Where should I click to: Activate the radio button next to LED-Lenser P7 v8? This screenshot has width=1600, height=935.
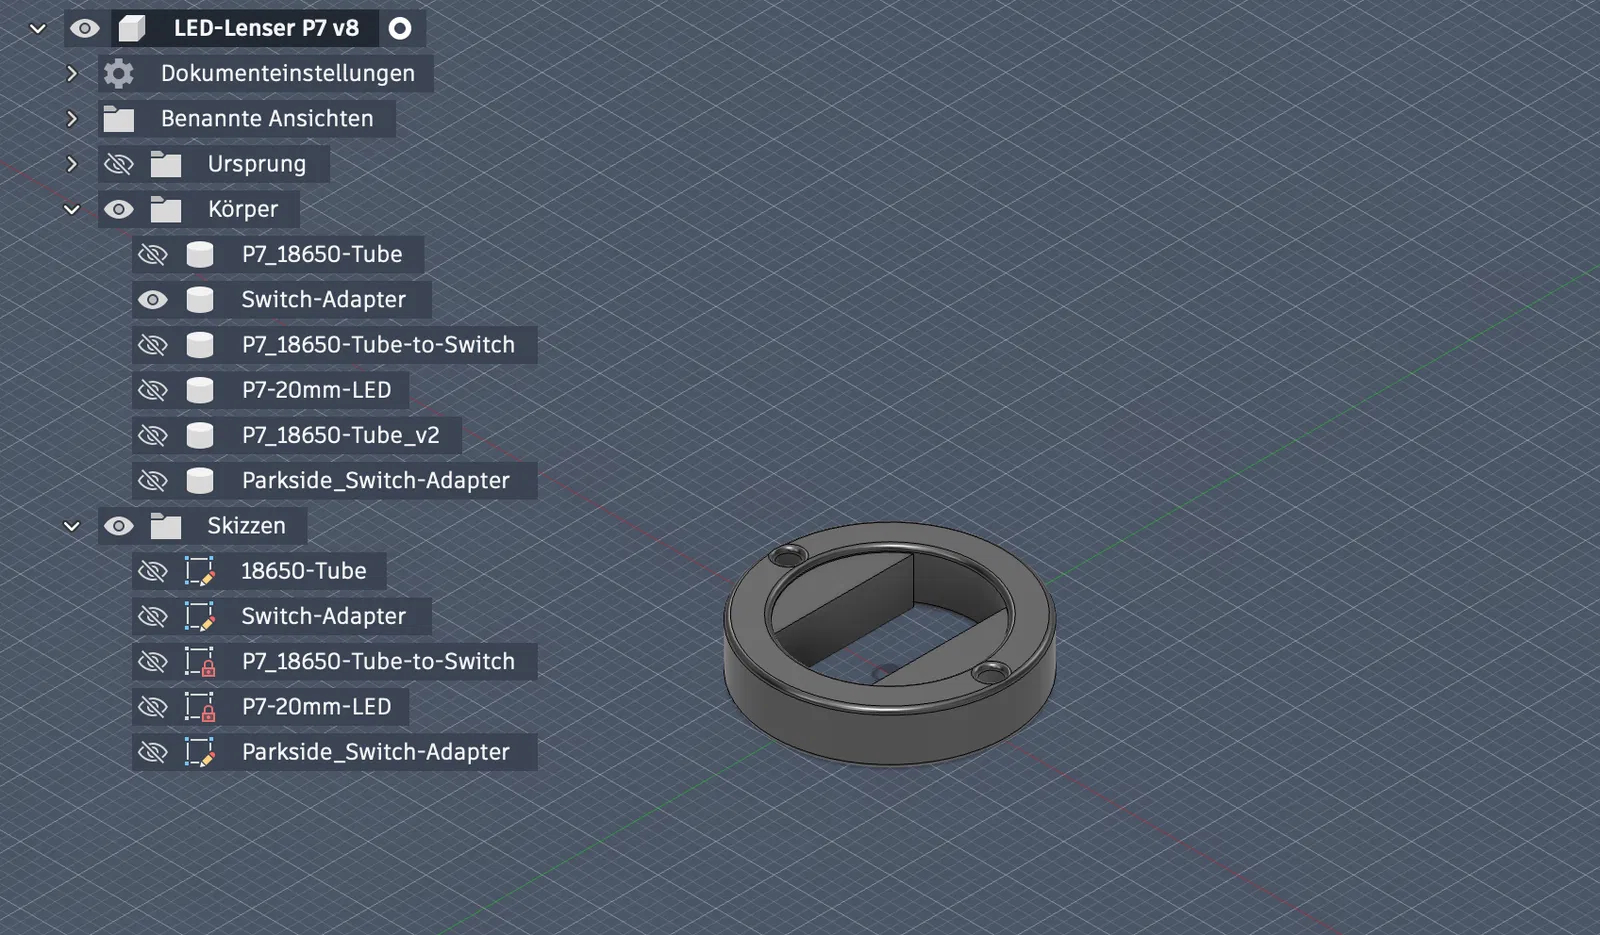(x=400, y=28)
